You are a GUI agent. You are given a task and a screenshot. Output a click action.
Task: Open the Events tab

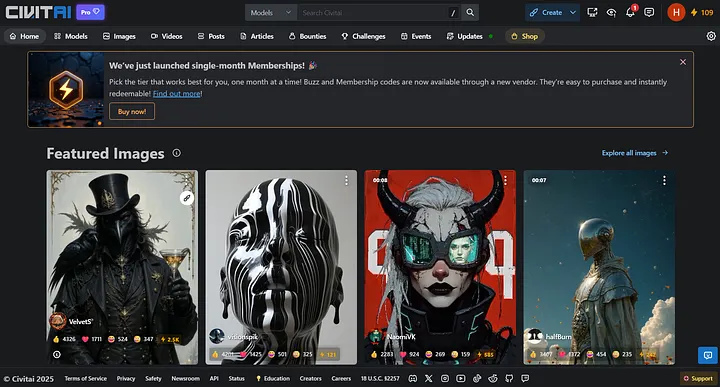tap(416, 36)
